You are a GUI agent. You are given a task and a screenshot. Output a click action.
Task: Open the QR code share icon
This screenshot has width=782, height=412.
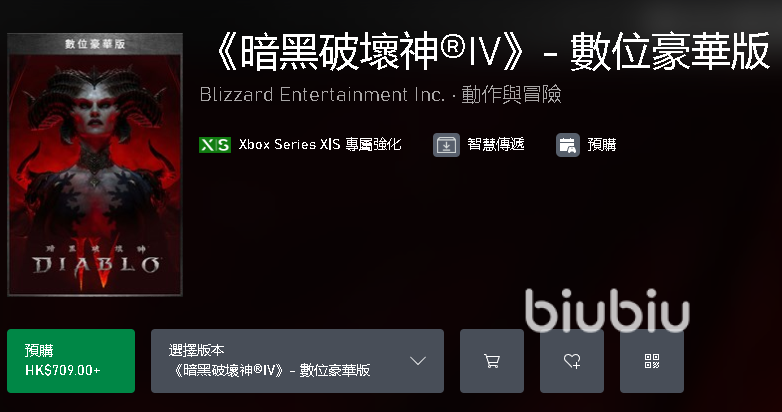pos(651,361)
